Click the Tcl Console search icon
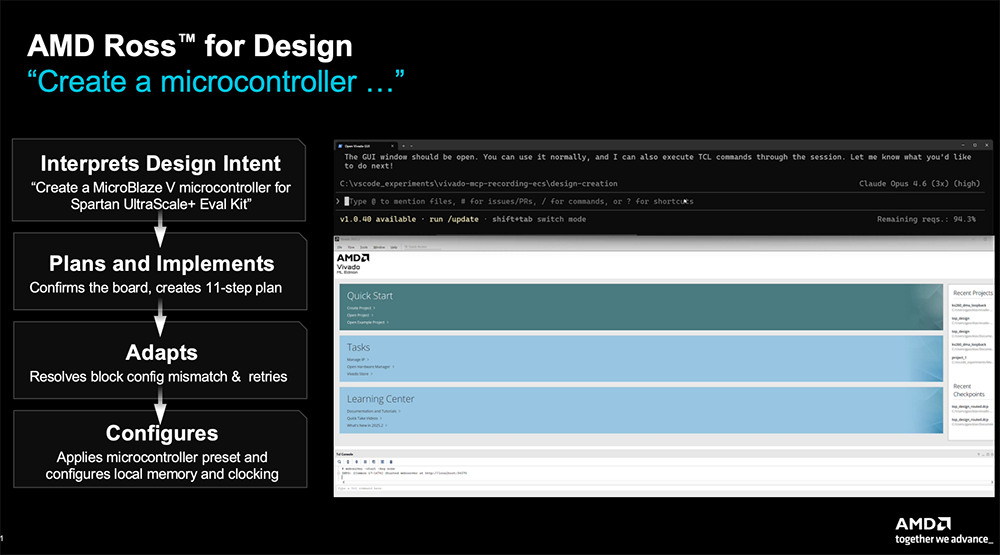Image resolution: width=1000 pixels, height=555 pixels. click(x=339, y=462)
